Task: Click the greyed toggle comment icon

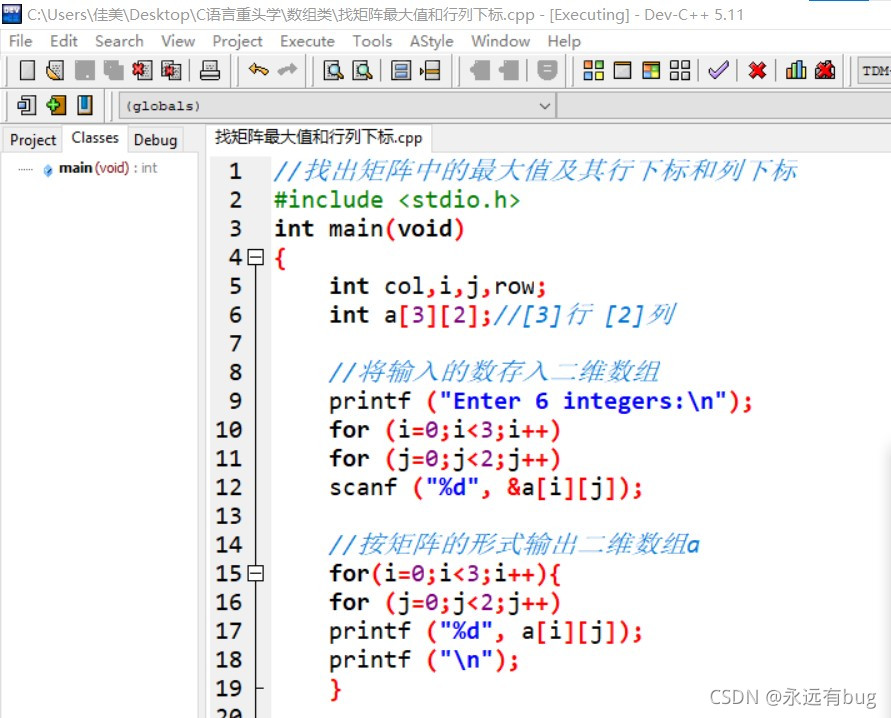Action: click(x=547, y=70)
